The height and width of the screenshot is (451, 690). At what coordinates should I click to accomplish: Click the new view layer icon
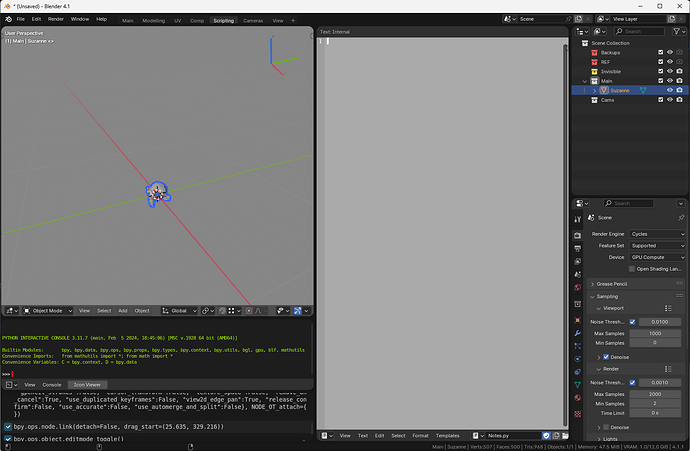tap(672, 19)
